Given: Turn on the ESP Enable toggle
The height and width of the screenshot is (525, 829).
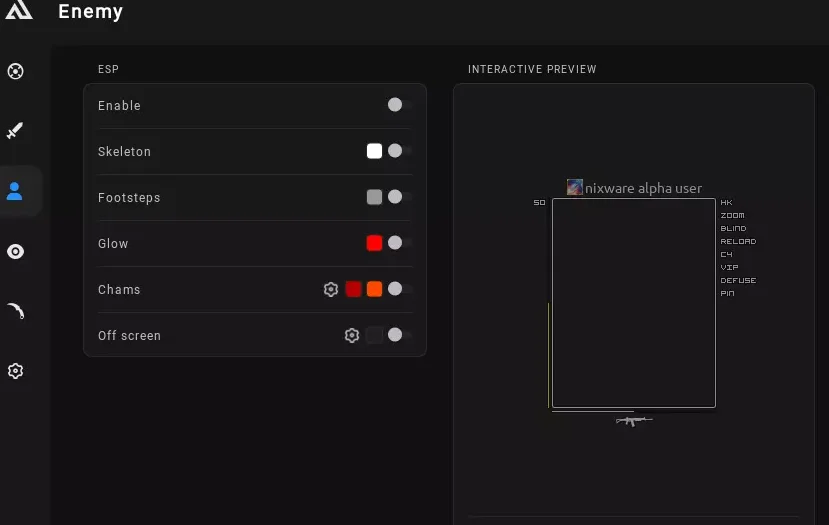Looking at the screenshot, I should click(398, 104).
